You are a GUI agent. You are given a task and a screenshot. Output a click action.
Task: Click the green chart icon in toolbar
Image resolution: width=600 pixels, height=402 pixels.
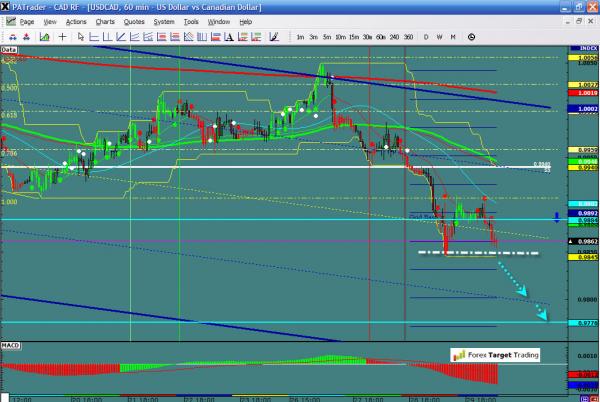coord(43,37)
